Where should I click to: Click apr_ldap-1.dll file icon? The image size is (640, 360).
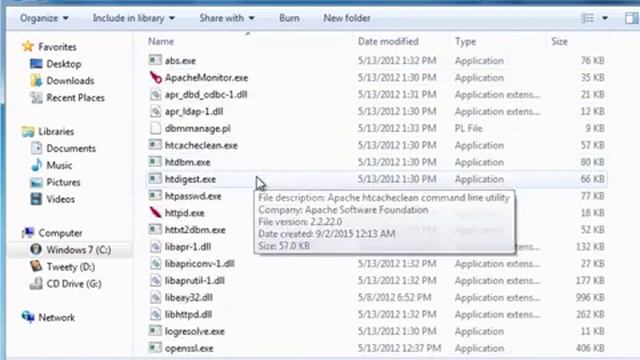[155, 111]
